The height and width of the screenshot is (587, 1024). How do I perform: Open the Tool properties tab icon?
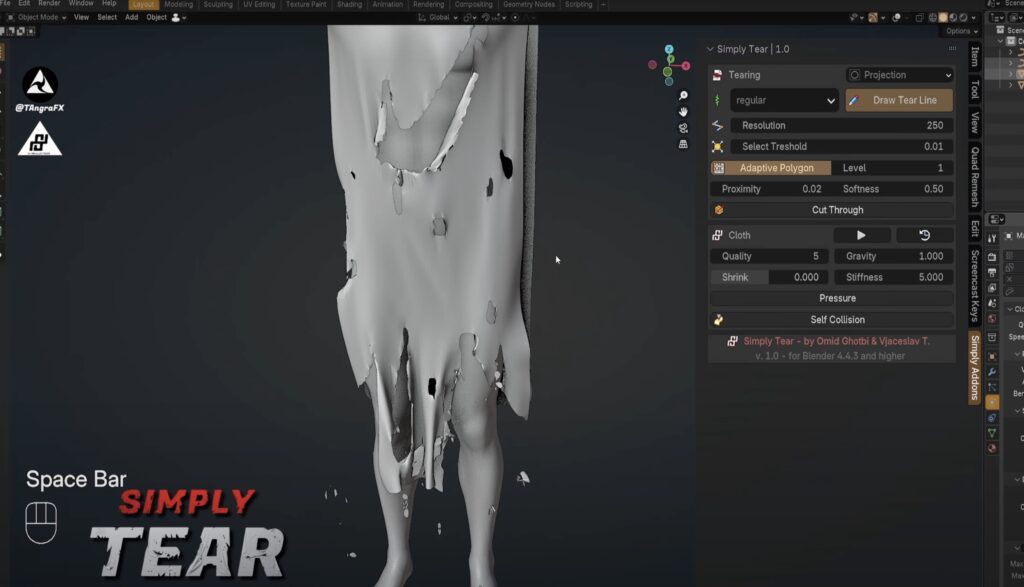992,239
